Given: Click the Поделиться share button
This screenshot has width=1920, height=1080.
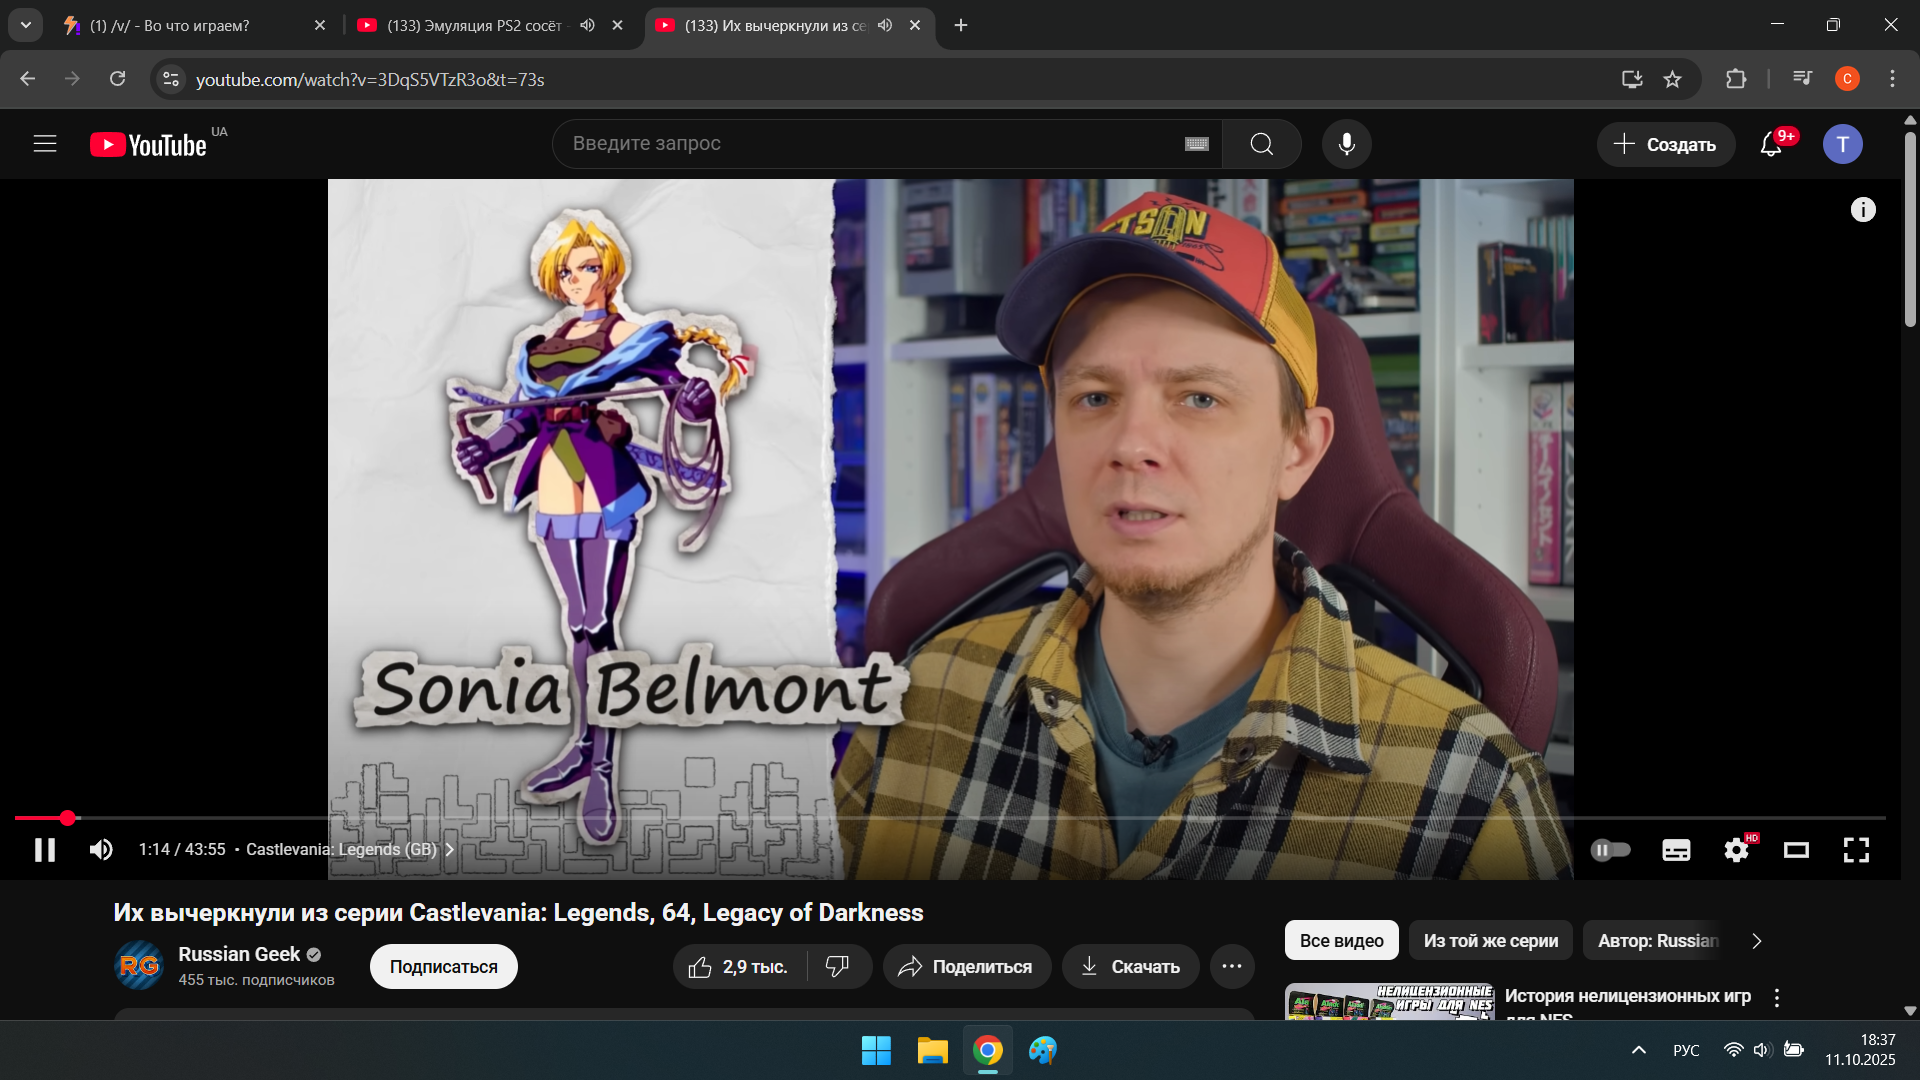Looking at the screenshot, I should click(x=966, y=966).
